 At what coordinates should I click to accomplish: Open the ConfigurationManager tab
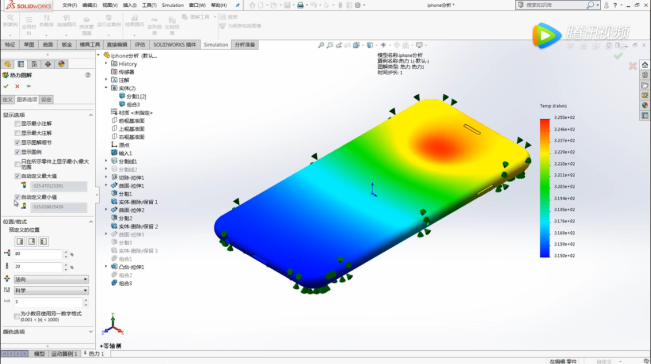coord(34,64)
